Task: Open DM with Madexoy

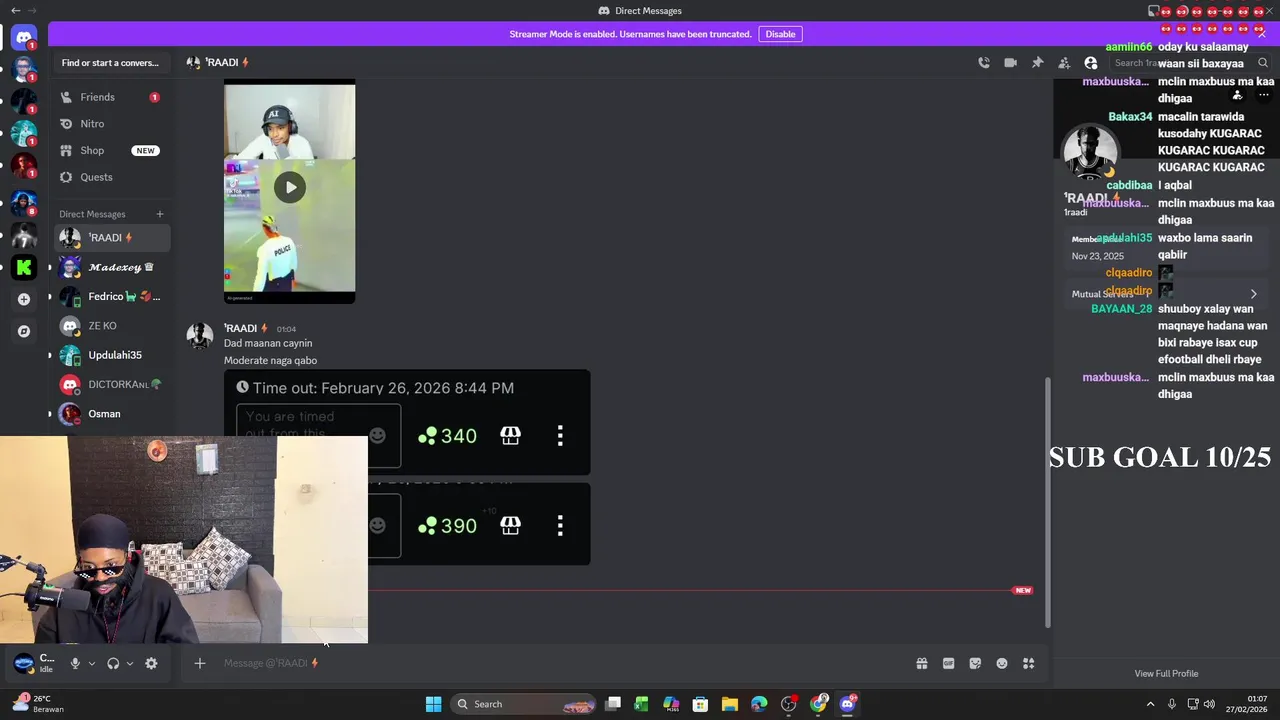Action: pos(111,267)
